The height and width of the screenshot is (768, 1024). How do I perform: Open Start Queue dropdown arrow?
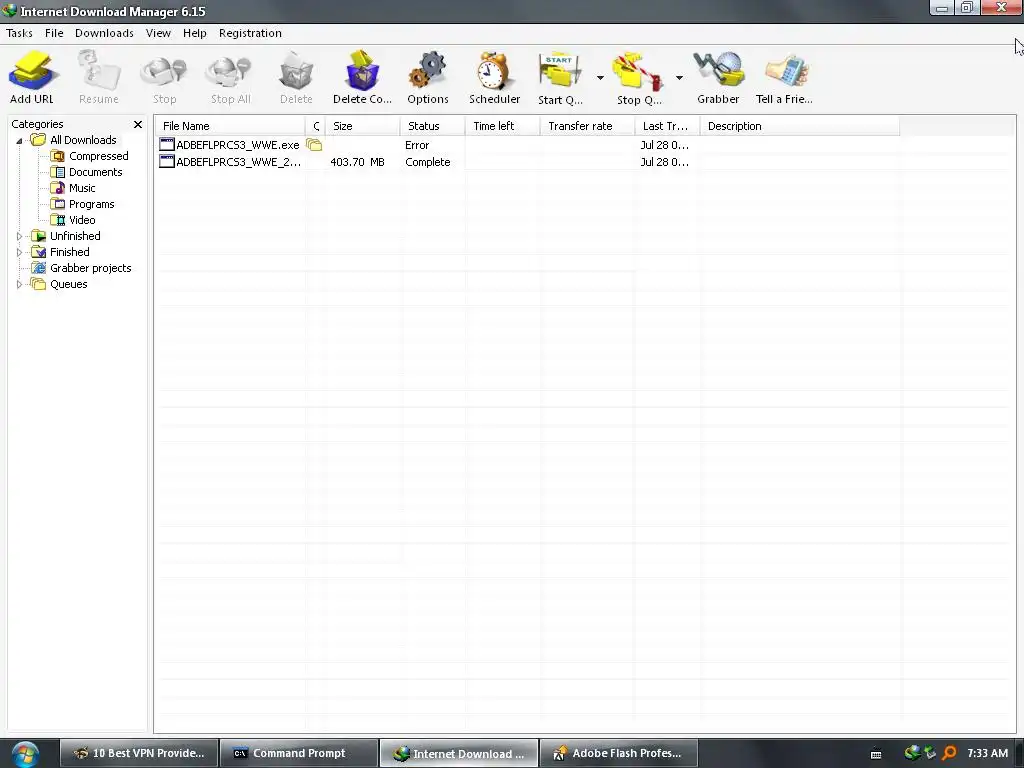pyautogui.click(x=600, y=78)
